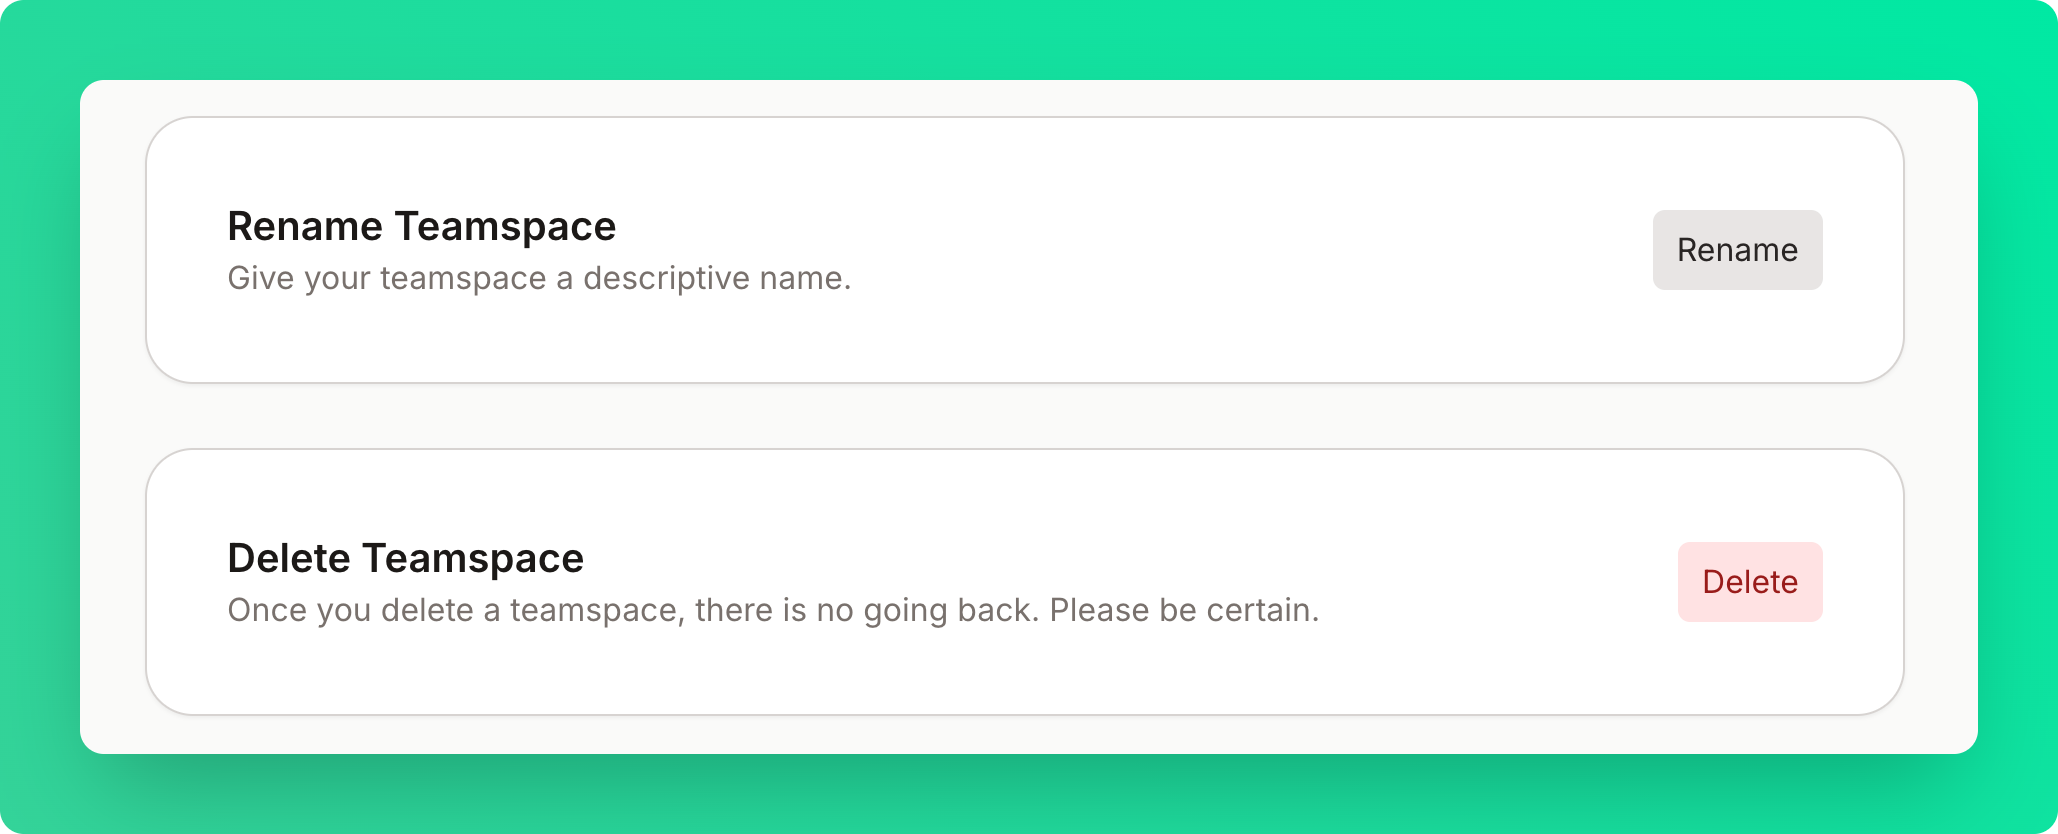This screenshot has width=2058, height=834.
Task: Click the descriptive name hint text
Action: click(x=541, y=279)
